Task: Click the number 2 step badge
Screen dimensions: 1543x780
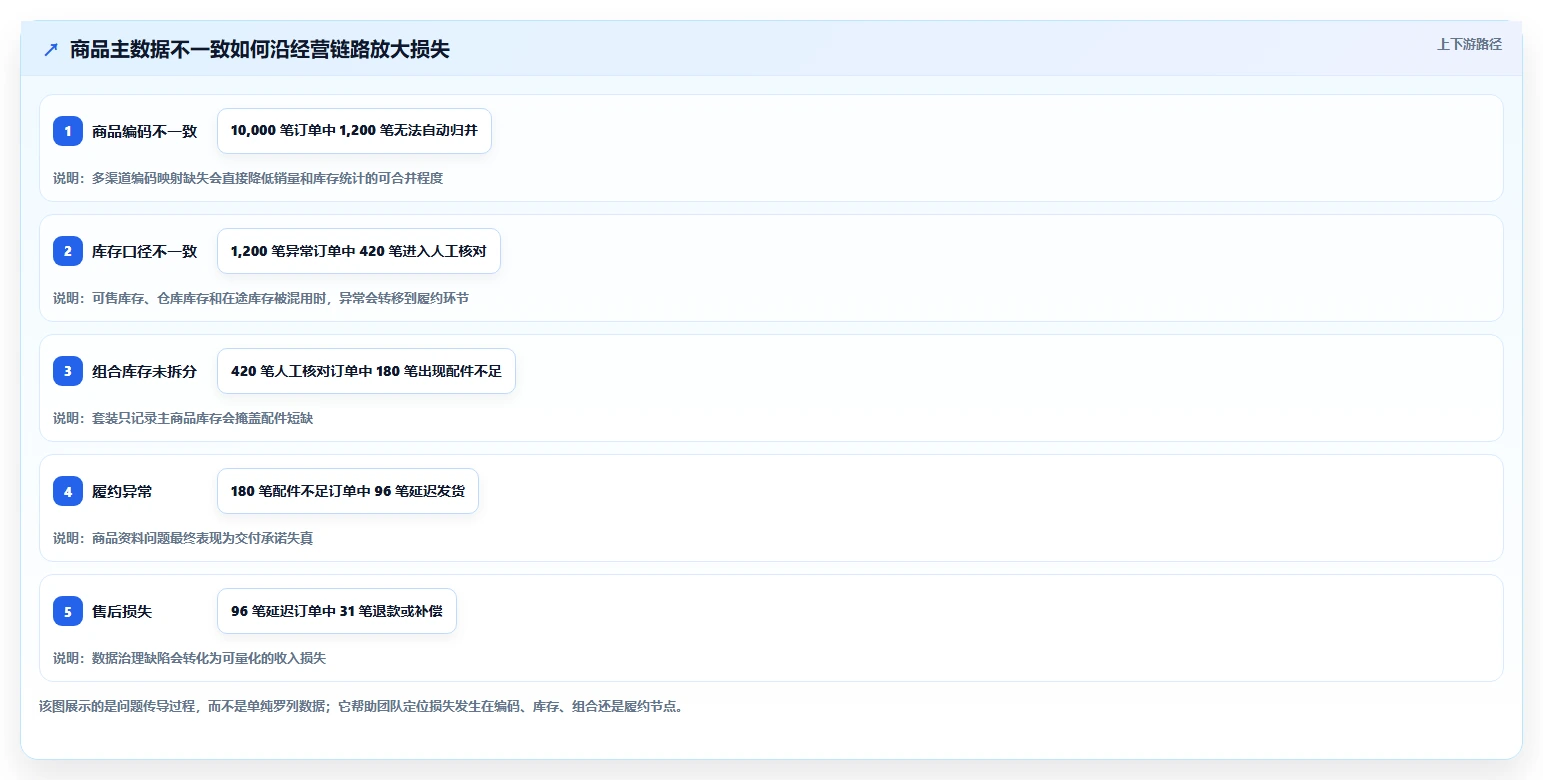Action: (x=68, y=251)
